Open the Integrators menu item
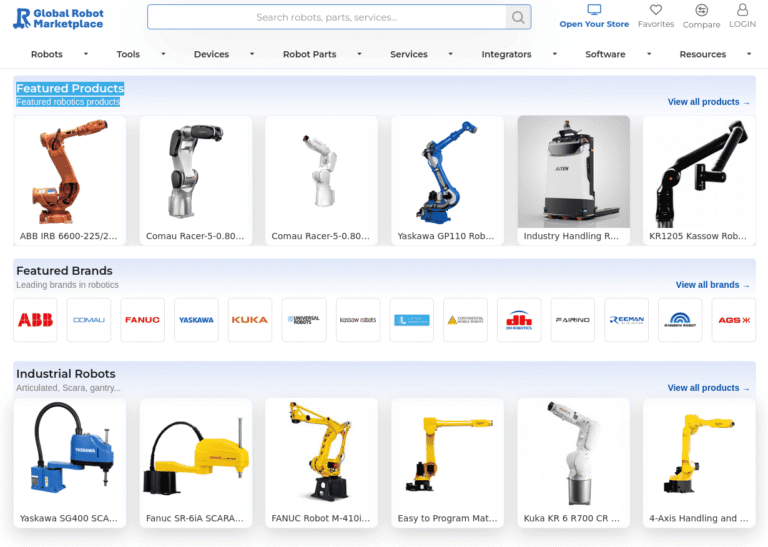This screenshot has width=768, height=547. pyautogui.click(x=506, y=54)
